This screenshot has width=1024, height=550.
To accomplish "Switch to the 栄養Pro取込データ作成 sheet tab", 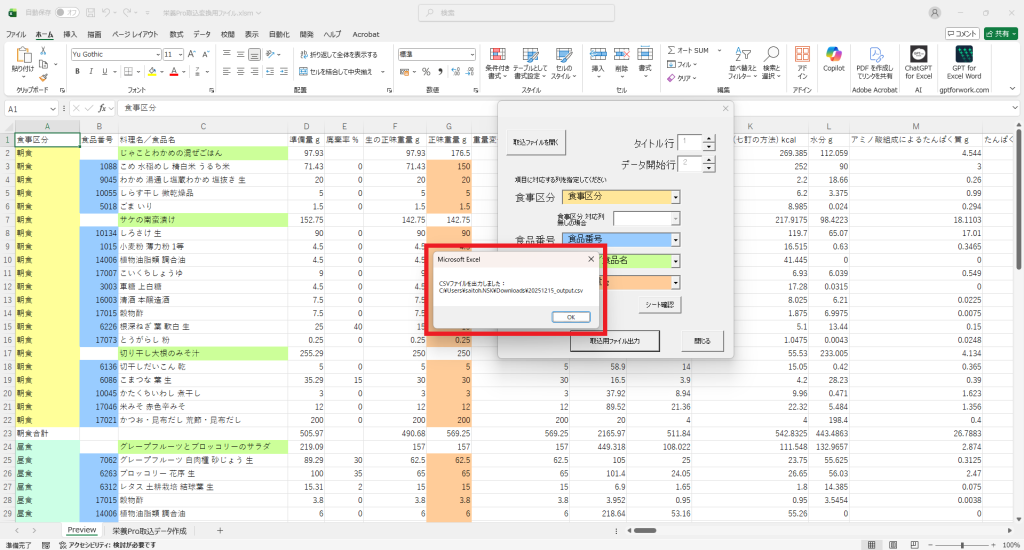I will point(148,530).
